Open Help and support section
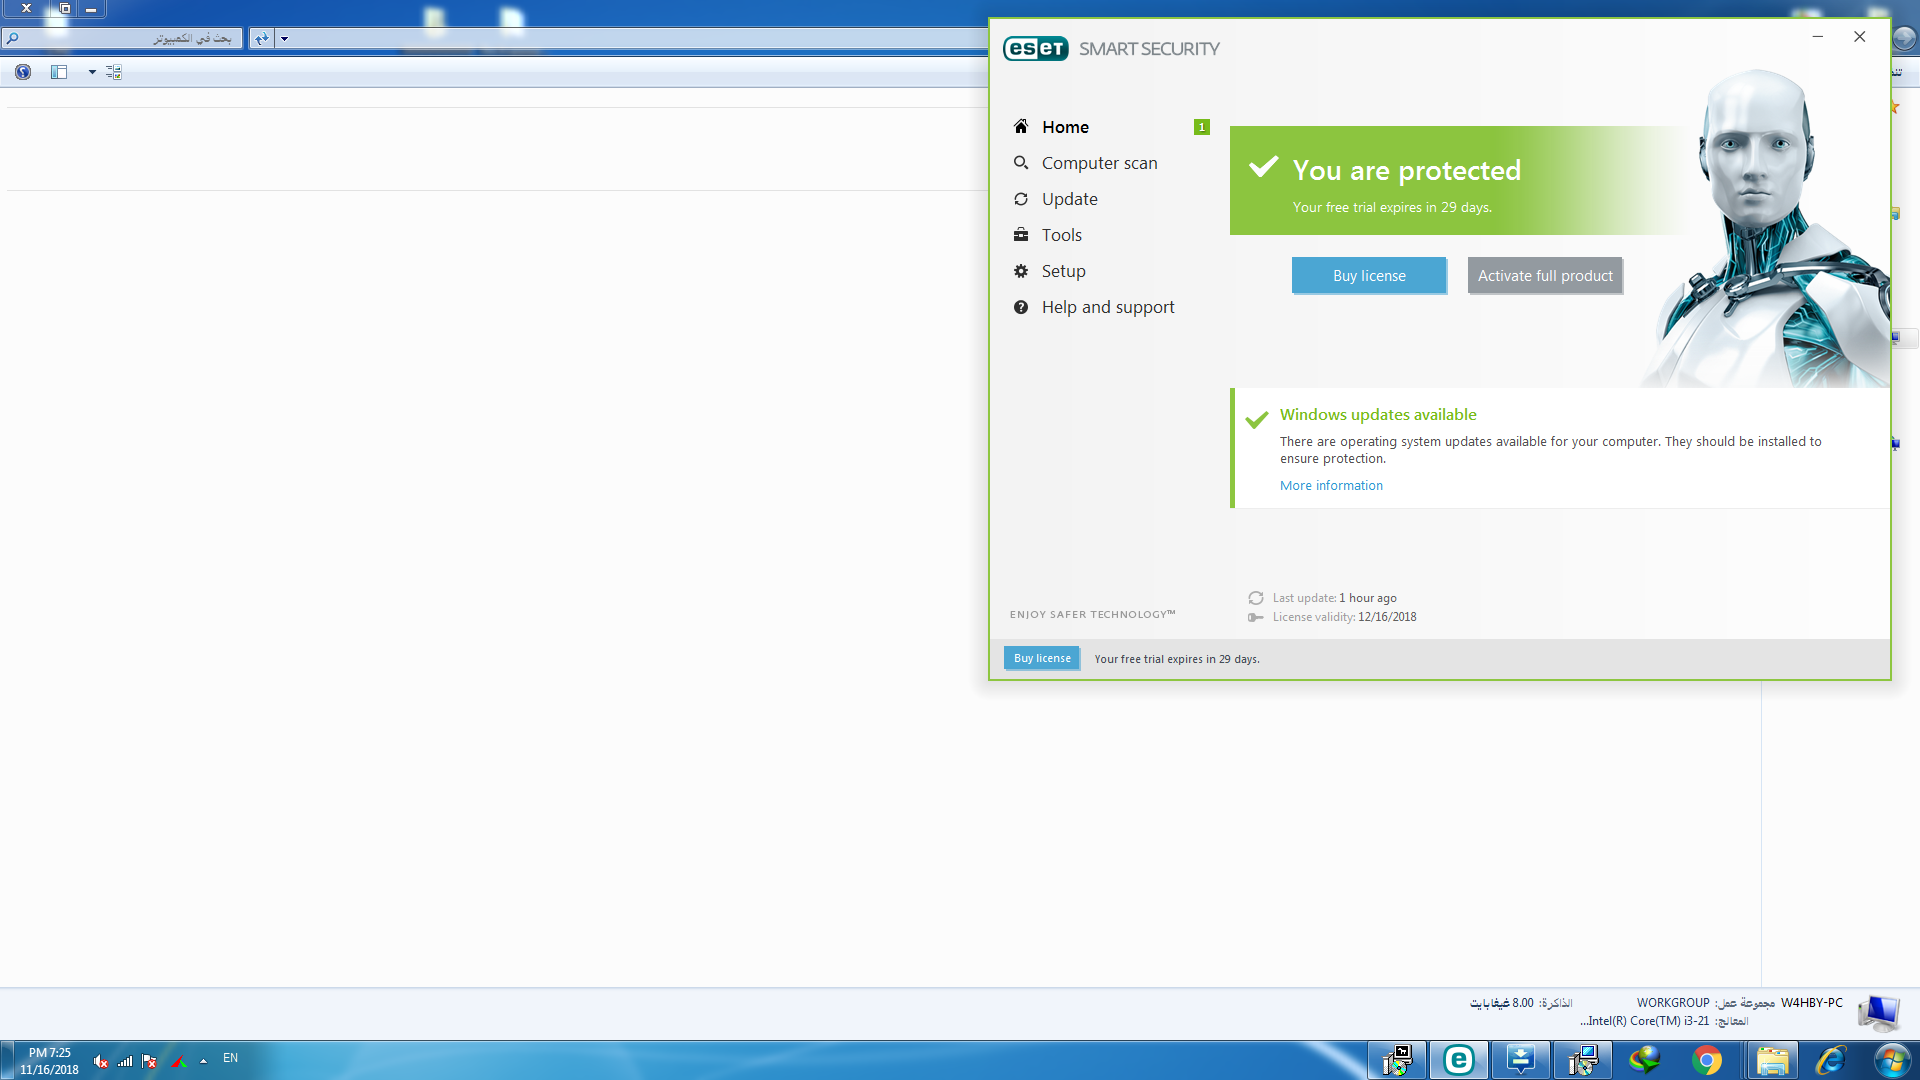 pyautogui.click(x=1107, y=307)
